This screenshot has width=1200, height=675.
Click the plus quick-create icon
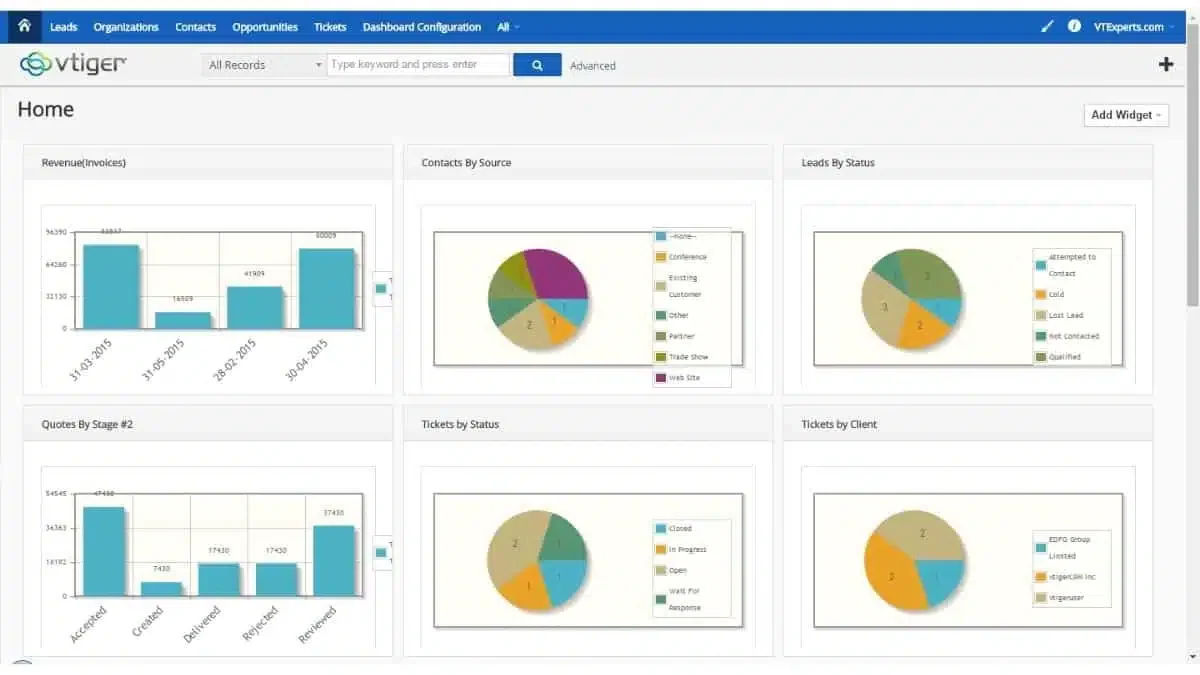[1166, 65]
